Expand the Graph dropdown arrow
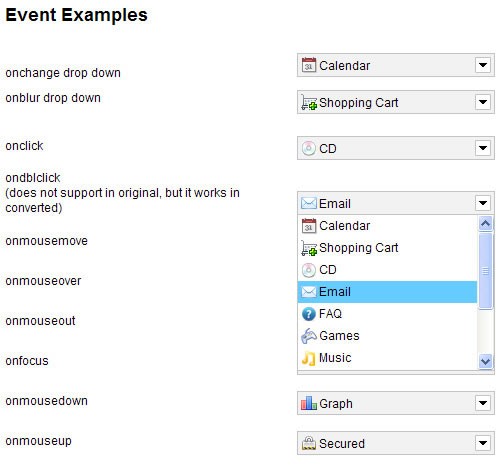500x465 pixels. [x=483, y=403]
